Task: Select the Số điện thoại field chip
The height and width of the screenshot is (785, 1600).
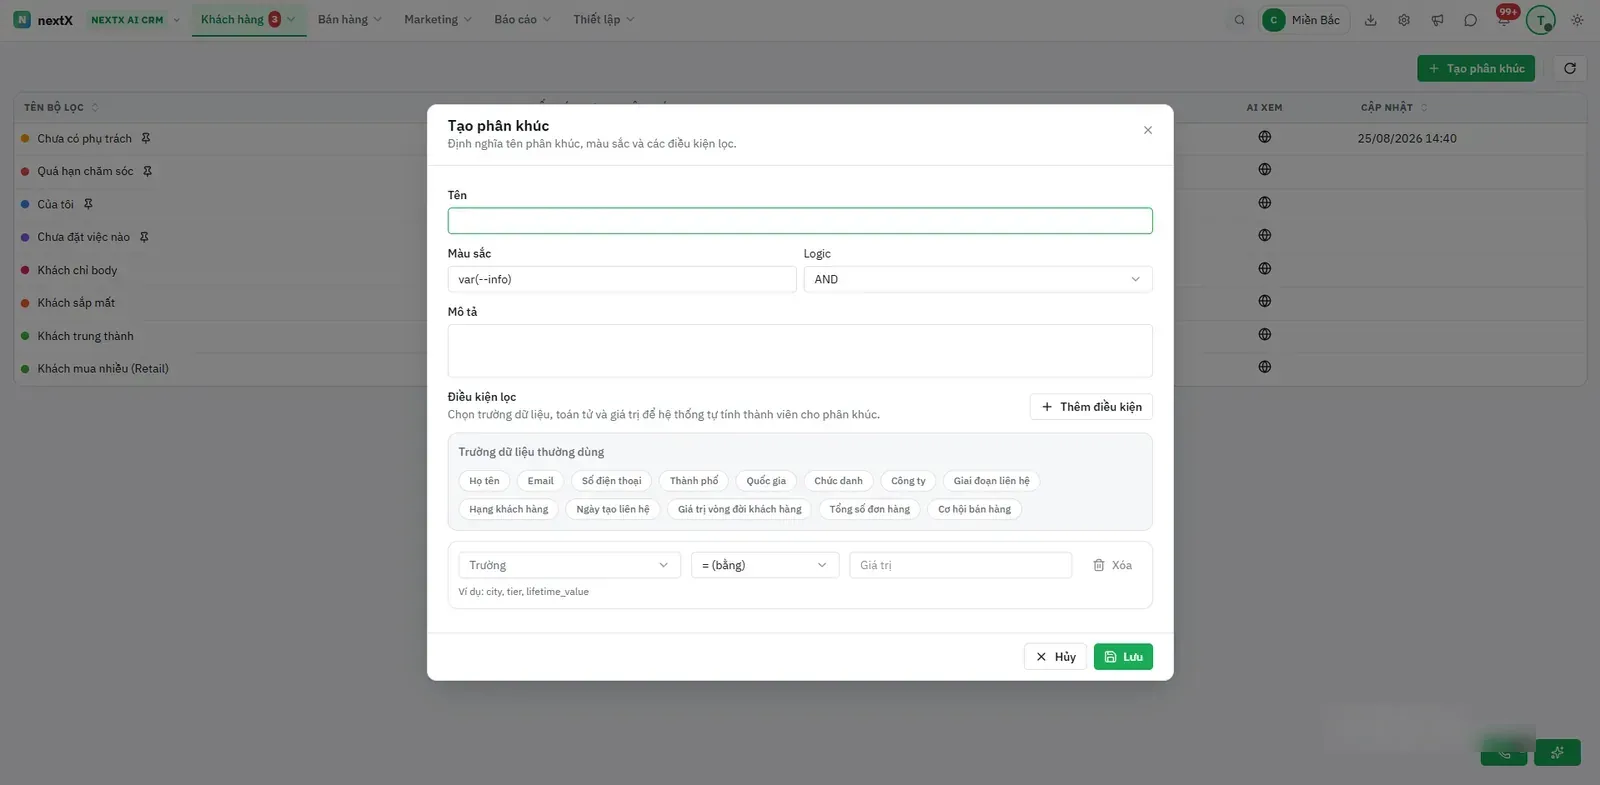Action: (612, 481)
